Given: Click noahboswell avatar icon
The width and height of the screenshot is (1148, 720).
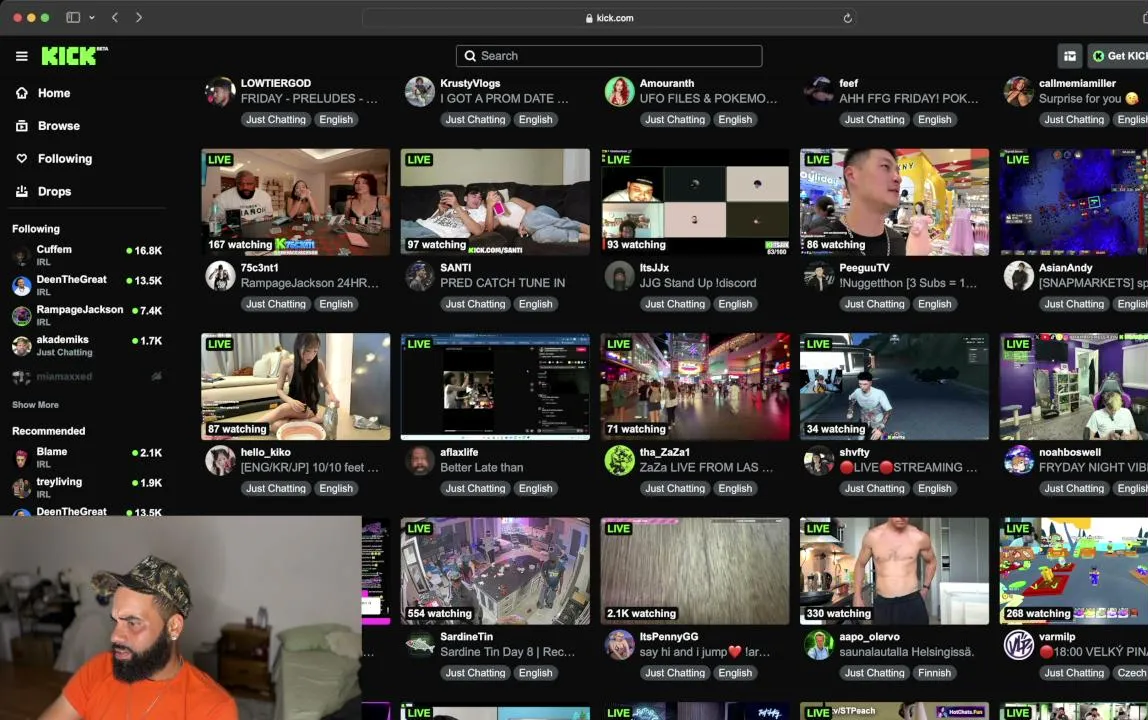Looking at the screenshot, I should (x=1018, y=461).
